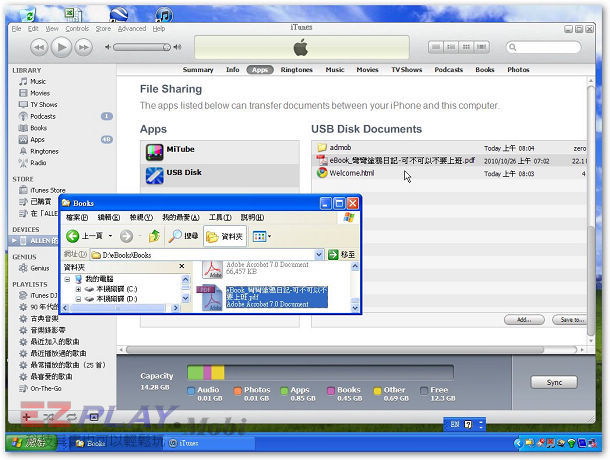Click the iTunes search field
This screenshot has width=610, height=460.
pos(543,47)
